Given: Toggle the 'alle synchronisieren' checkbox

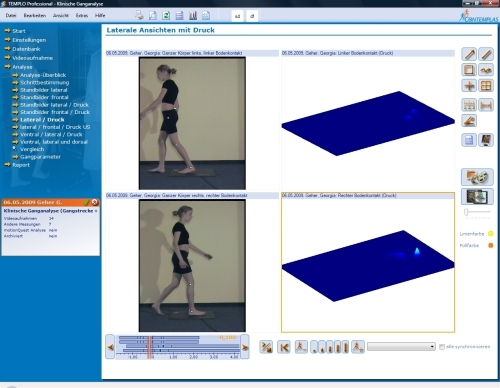Looking at the screenshot, I should (x=442, y=347).
